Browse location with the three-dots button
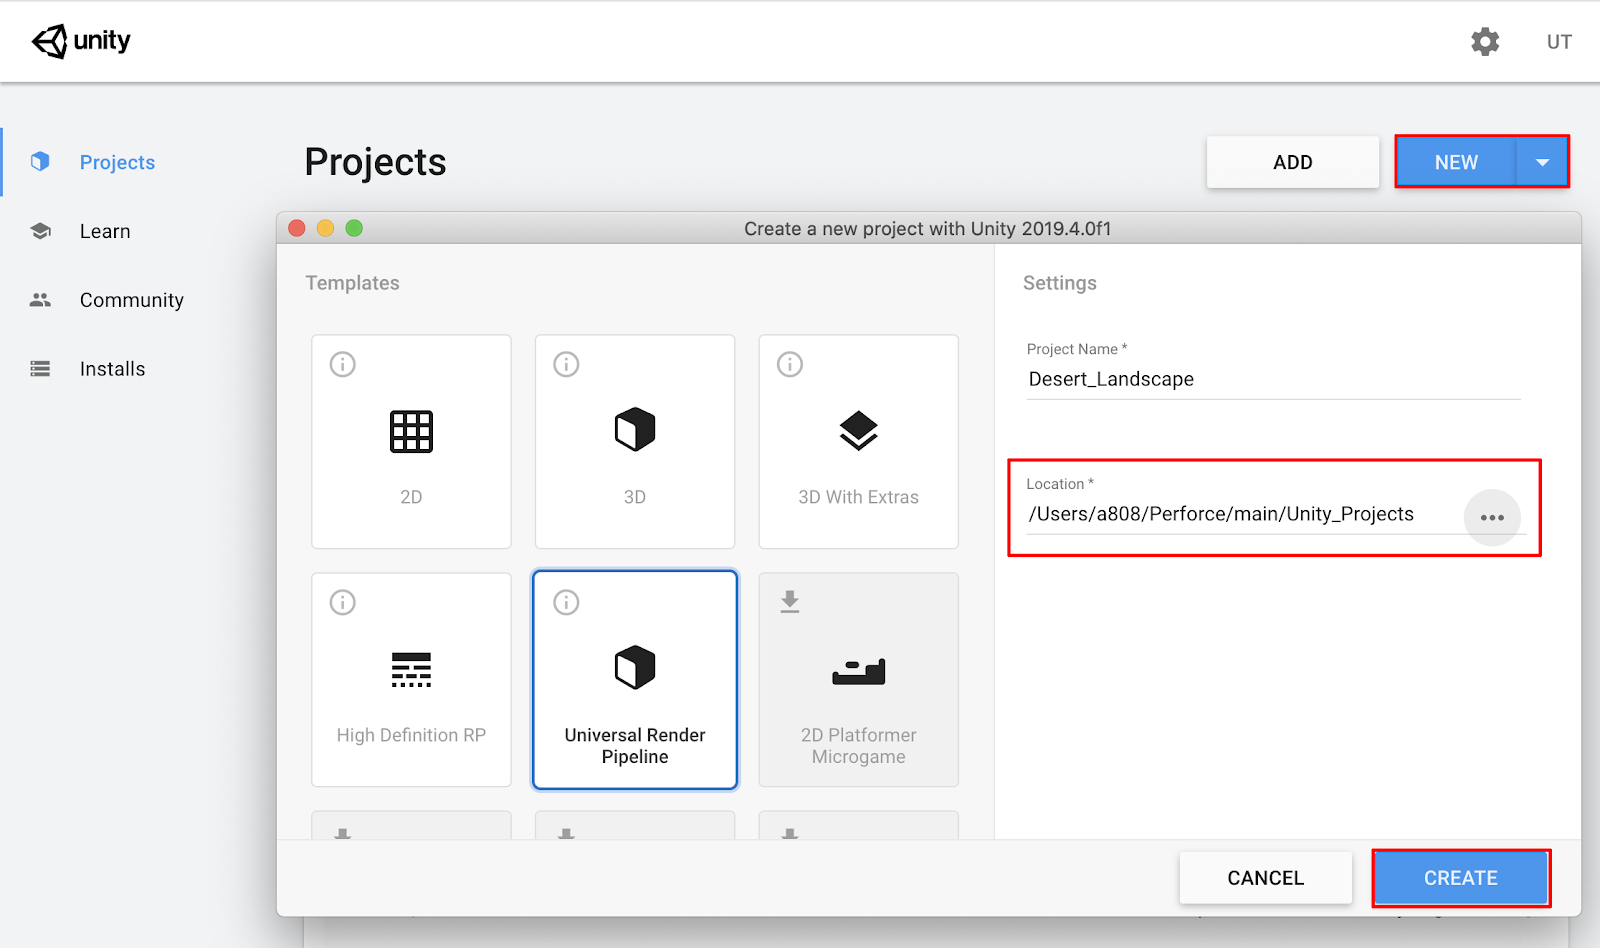This screenshot has height=948, width=1600. [x=1492, y=517]
